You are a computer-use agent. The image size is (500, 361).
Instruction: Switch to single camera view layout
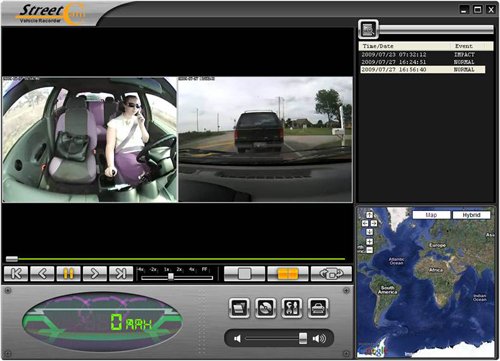[x=244, y=274]
